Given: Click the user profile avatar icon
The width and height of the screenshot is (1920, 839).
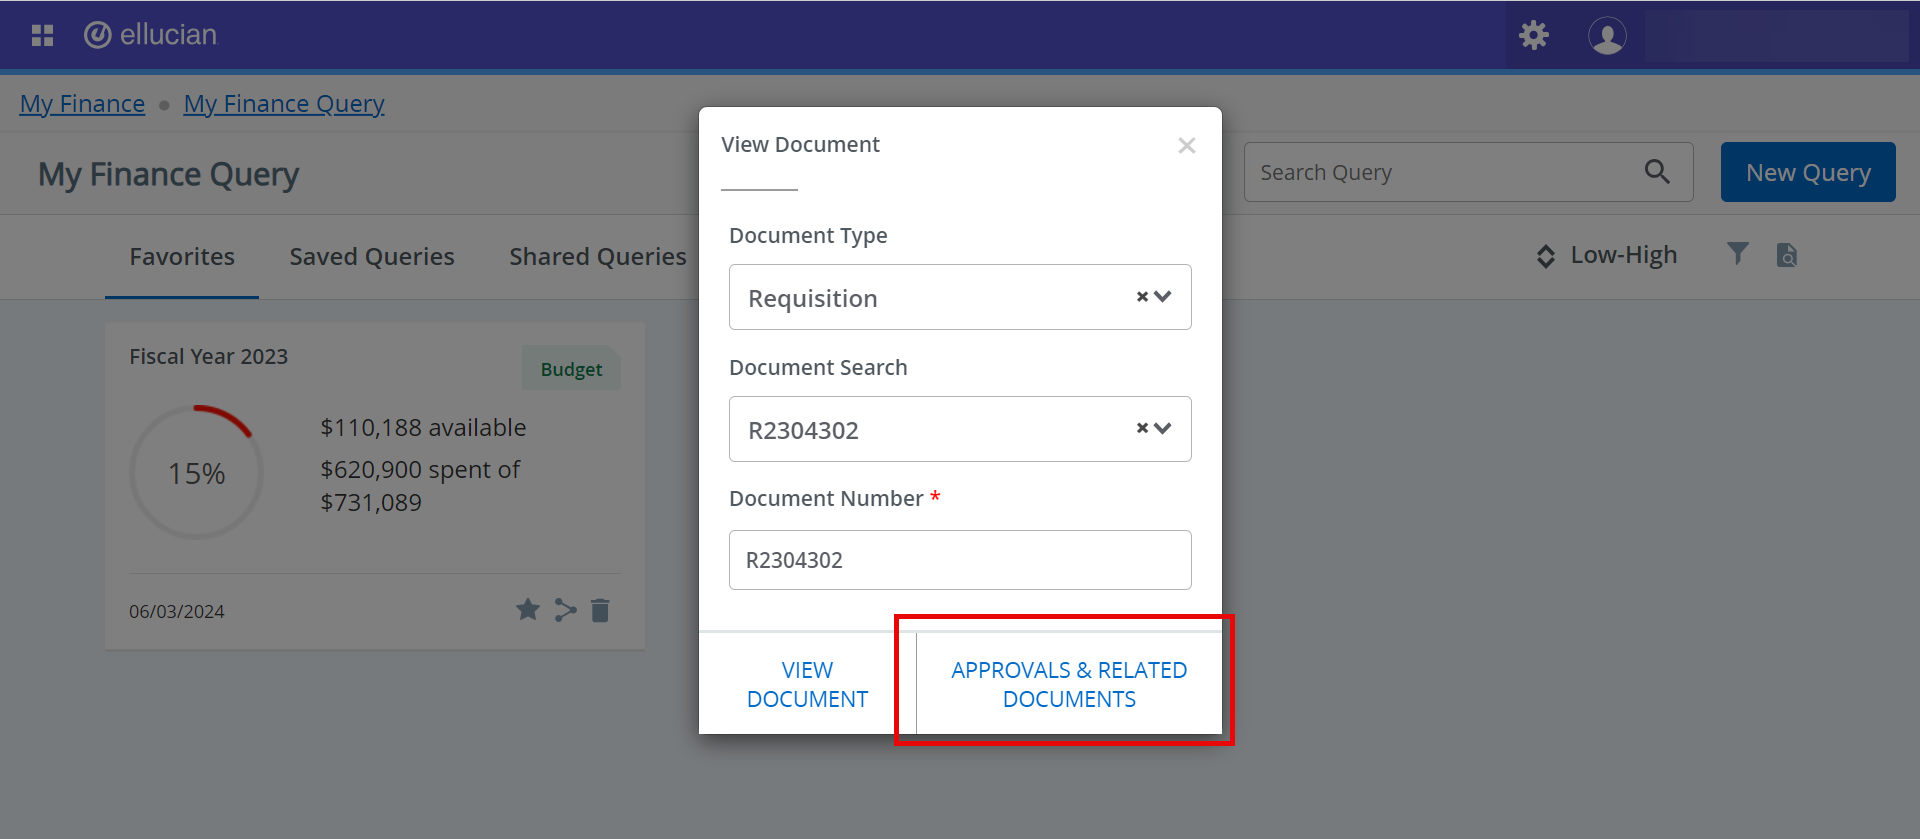Looking at the screenshot, I should coord(1606,36).
